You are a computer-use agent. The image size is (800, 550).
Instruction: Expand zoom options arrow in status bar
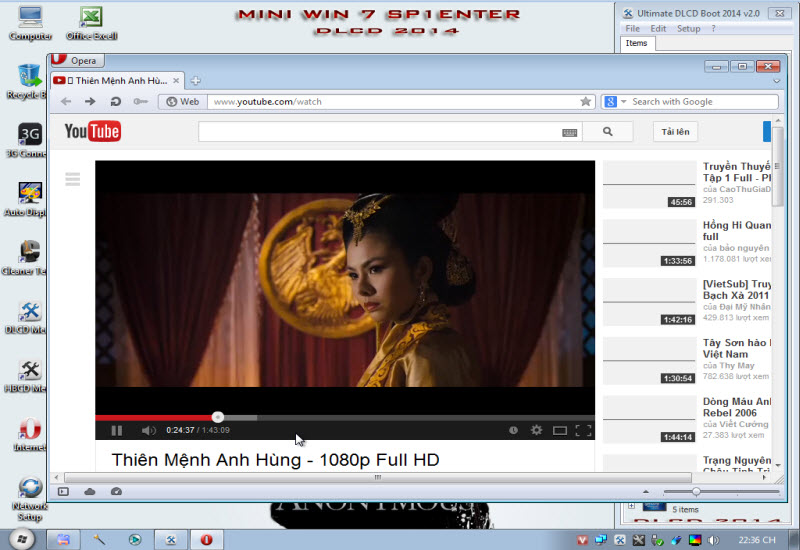(646, 492)
